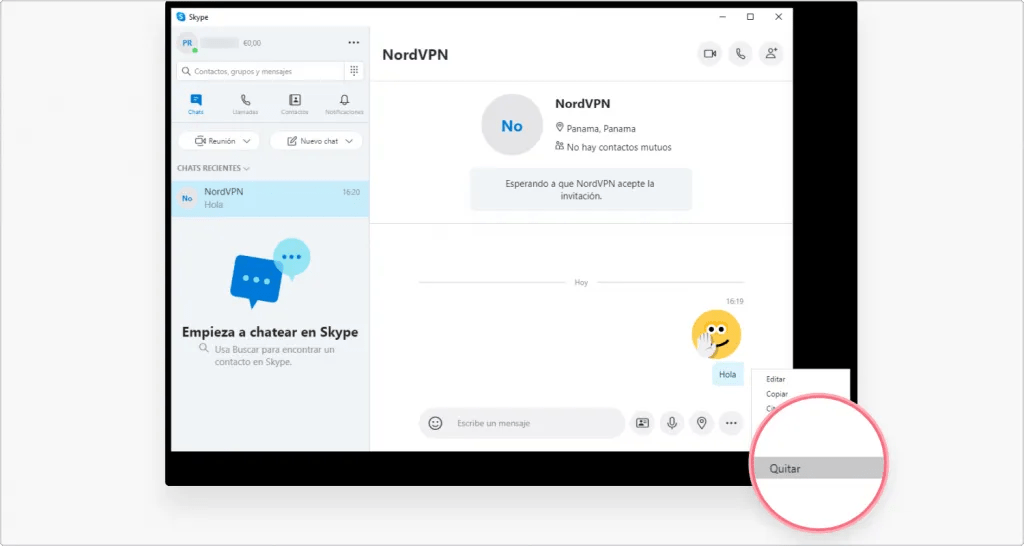
Task: Click the contact card share icon
Action: 643,423
